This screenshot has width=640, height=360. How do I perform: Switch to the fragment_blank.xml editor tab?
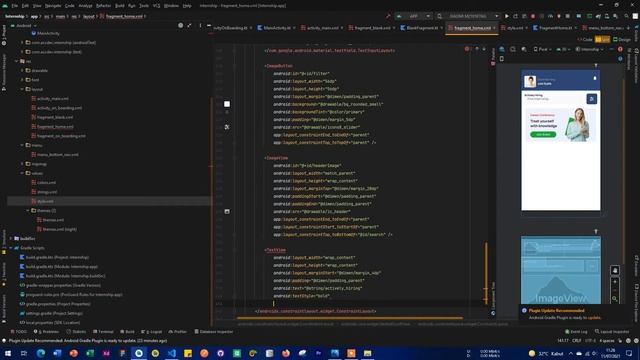click(x=372, y=28)
